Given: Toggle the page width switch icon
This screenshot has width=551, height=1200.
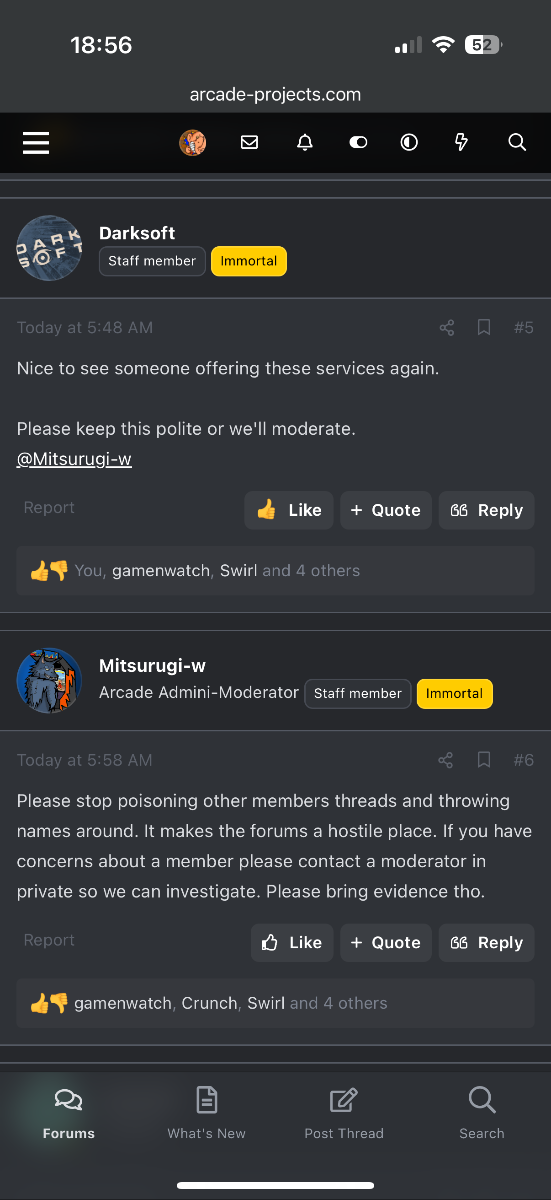Looking at the screenshot, I should [358, 143].
